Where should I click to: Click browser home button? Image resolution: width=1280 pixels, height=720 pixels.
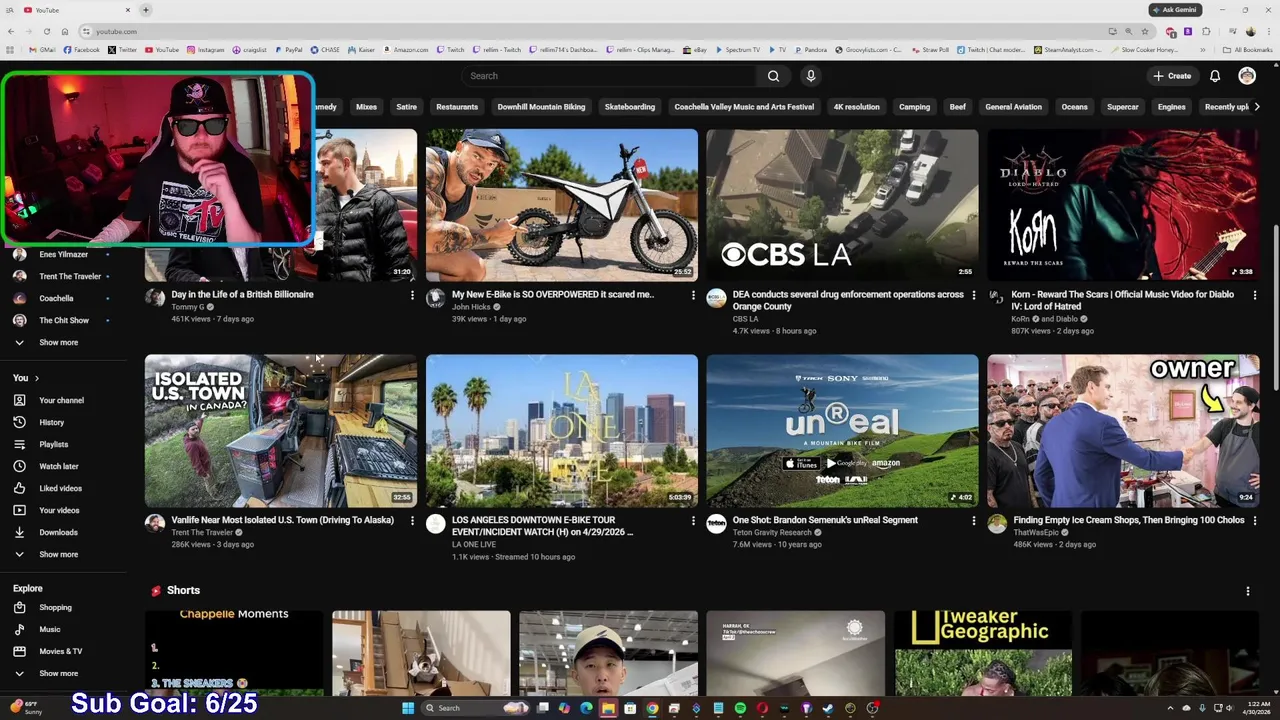(64, 31)
